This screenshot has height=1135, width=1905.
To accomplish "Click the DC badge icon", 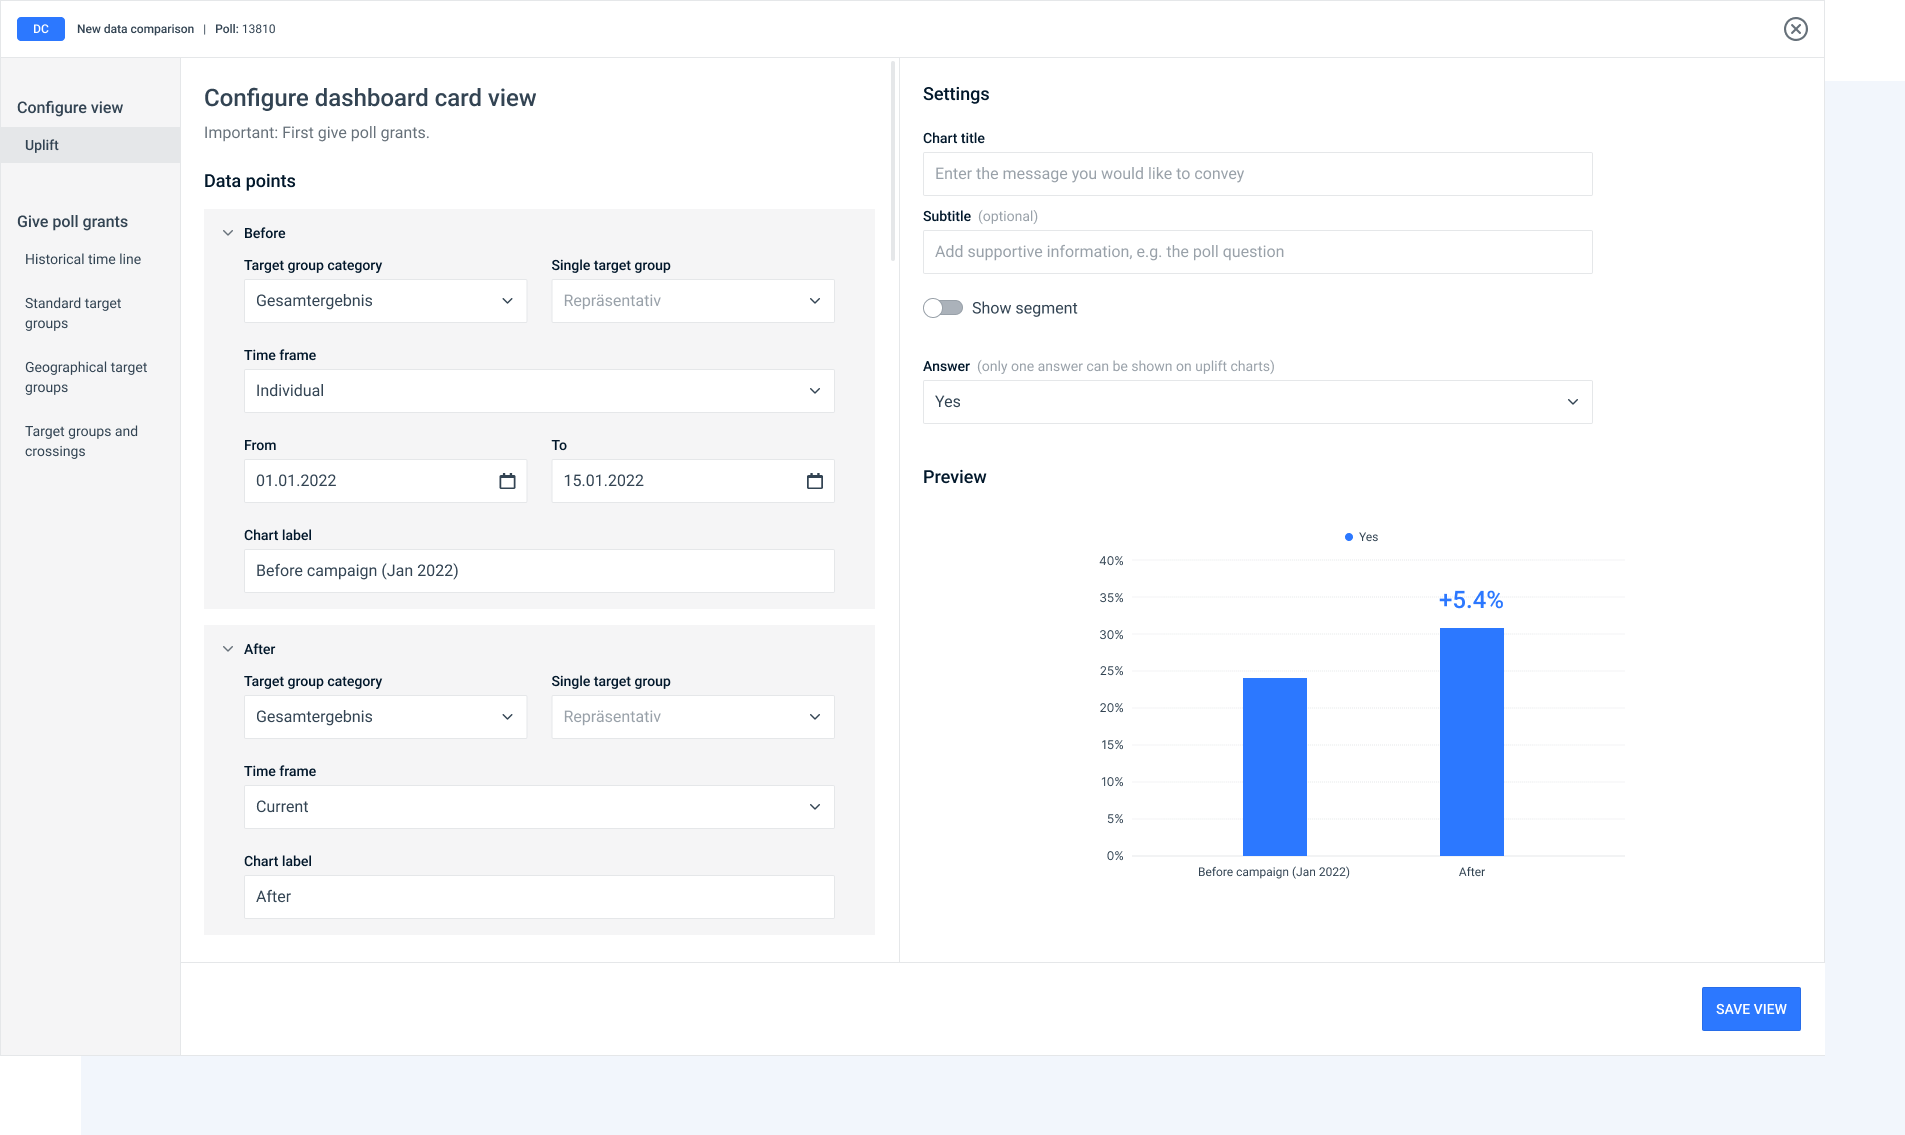I will pos(41,29).
